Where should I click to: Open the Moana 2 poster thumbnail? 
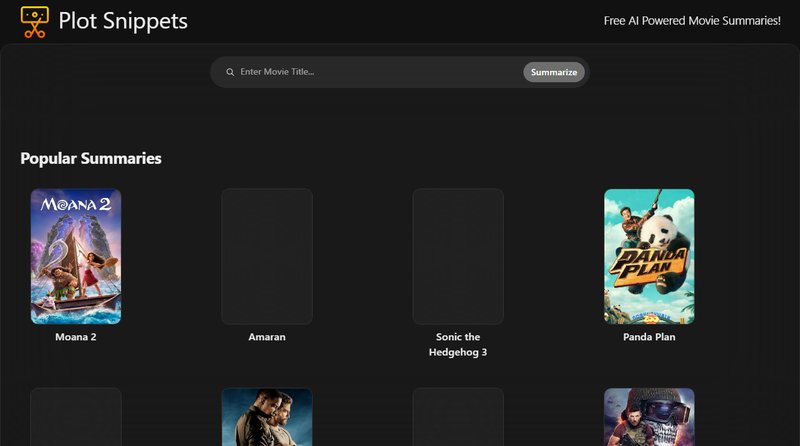pos(76,256)
